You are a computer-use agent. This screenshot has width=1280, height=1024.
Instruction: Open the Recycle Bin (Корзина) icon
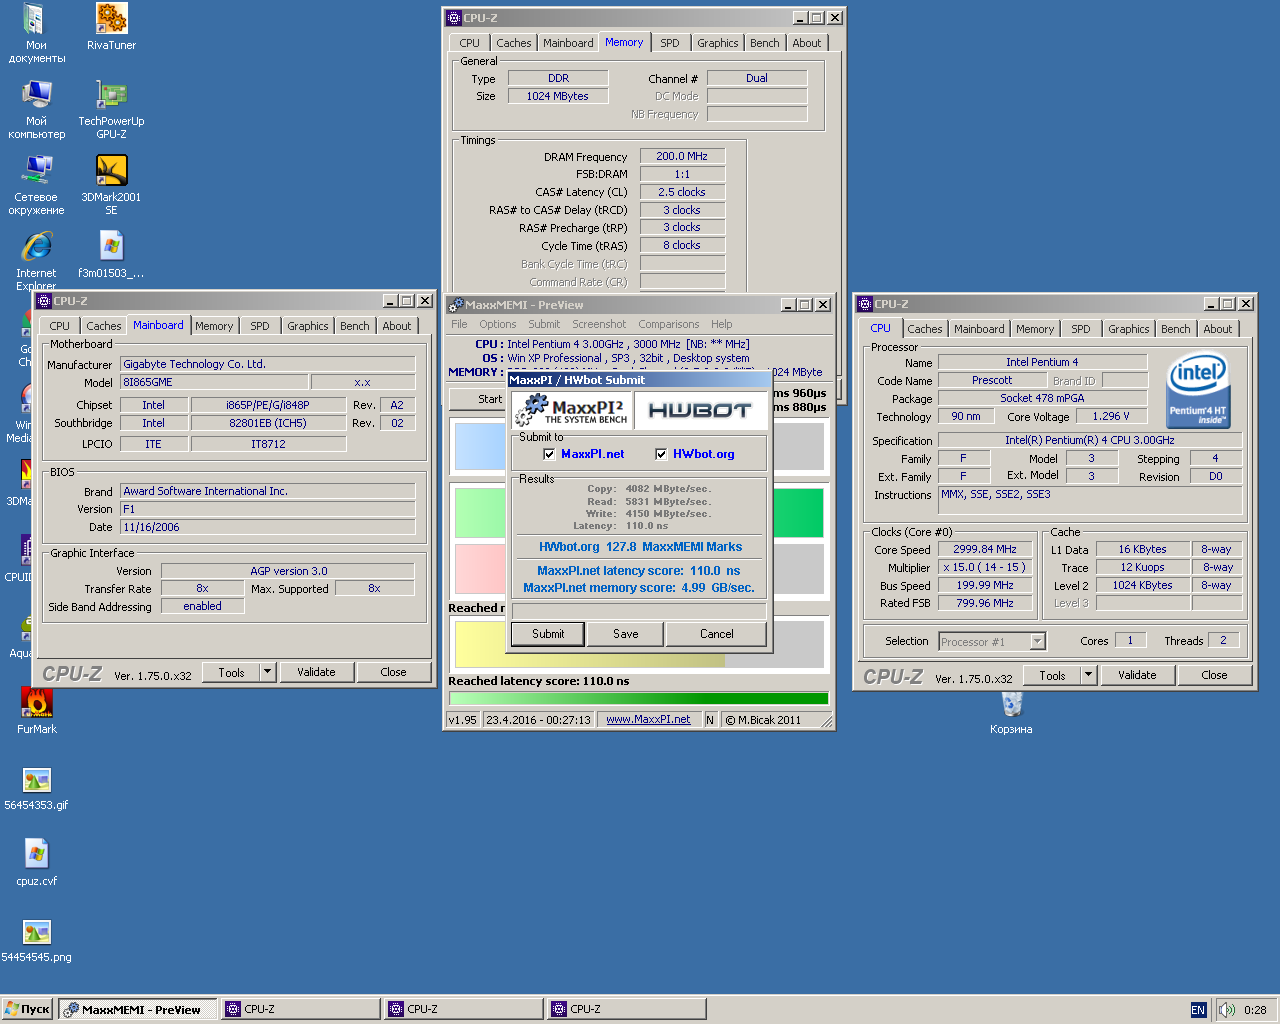(x=1011, y=711)
